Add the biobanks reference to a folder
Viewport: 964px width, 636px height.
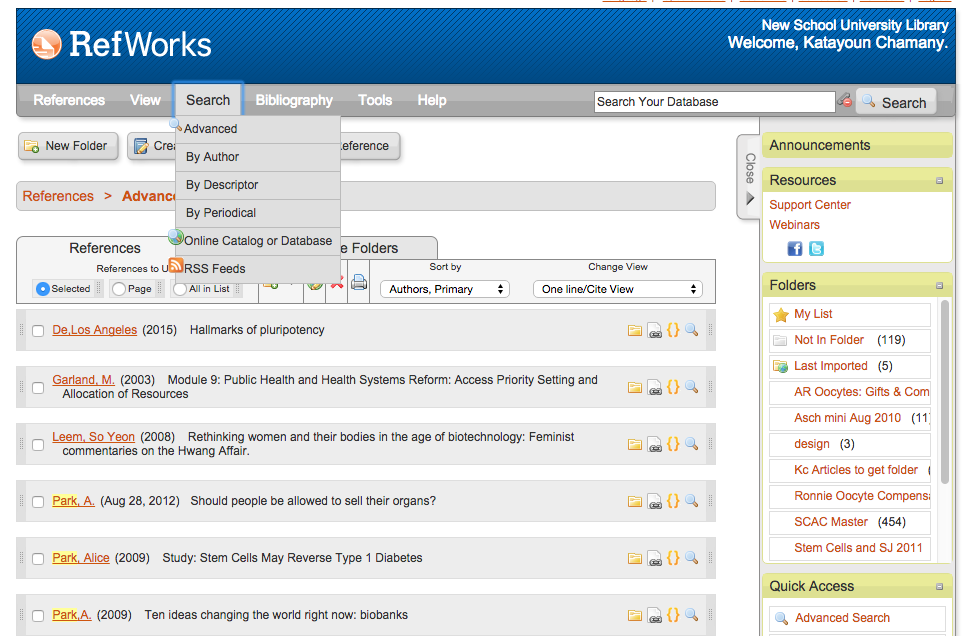634,616
